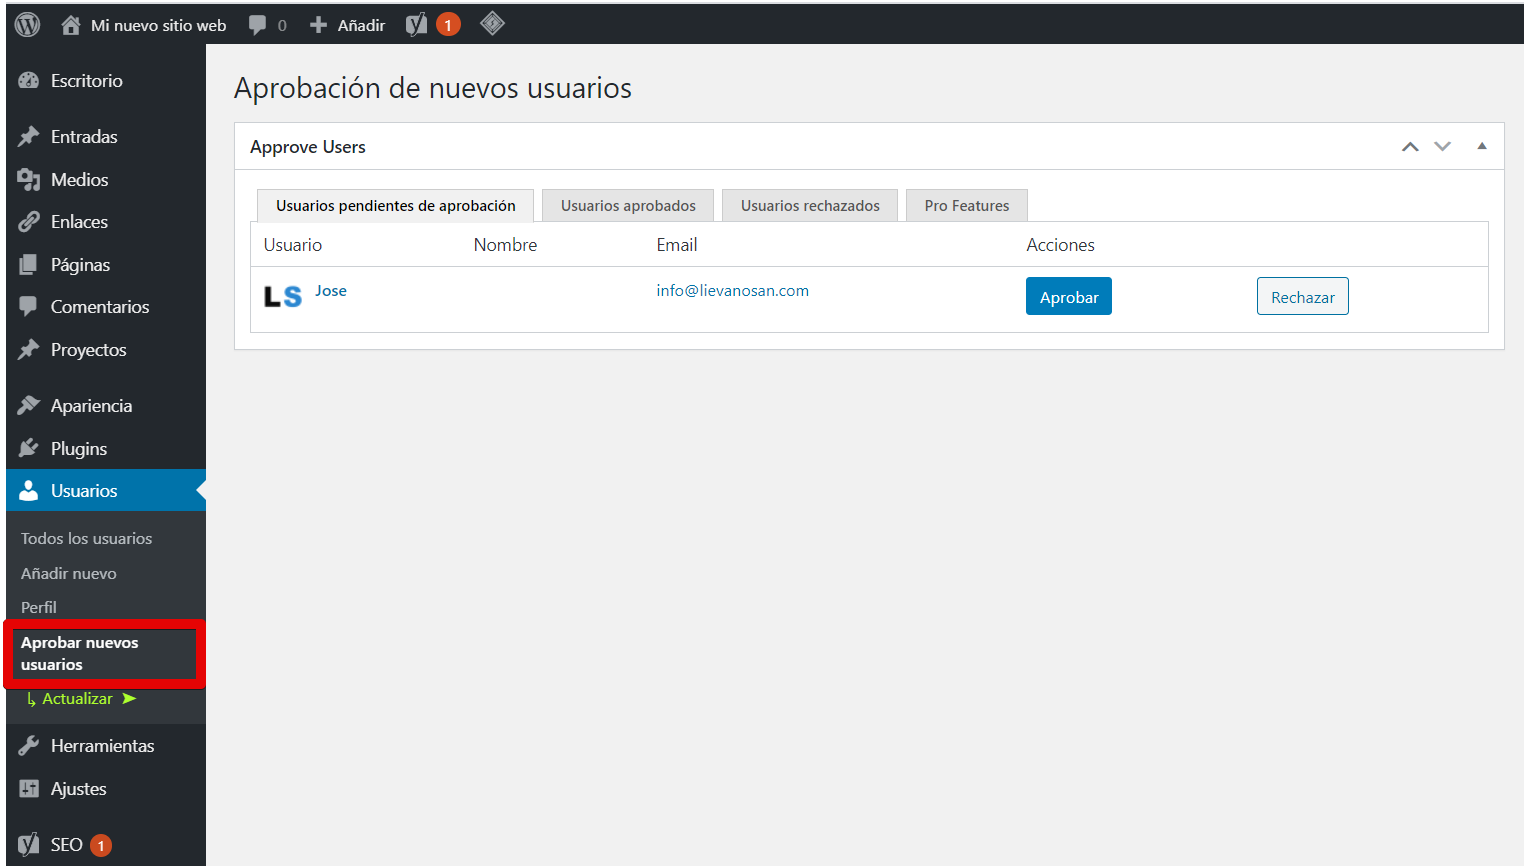Image resolution: width=1524 pixels, height=866 pixels.
Task: Open Yoast SEO icon in admin bar
Action: click(x=416, y=25)
